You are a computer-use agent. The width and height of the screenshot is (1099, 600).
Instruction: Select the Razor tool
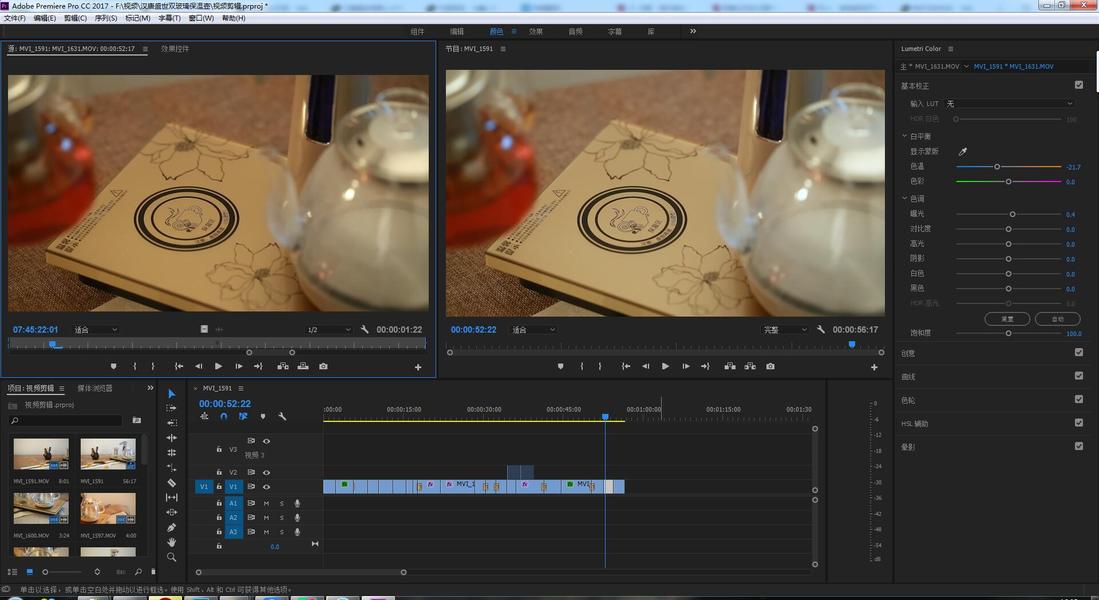point(172,482)
